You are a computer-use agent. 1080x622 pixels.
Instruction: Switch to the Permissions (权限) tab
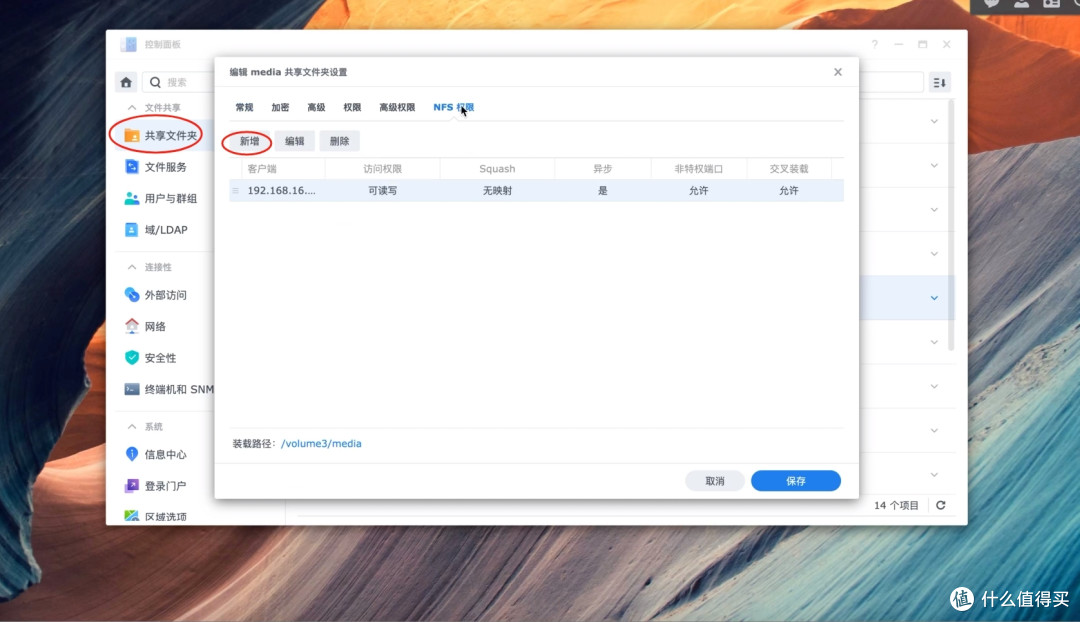[352, 107]
